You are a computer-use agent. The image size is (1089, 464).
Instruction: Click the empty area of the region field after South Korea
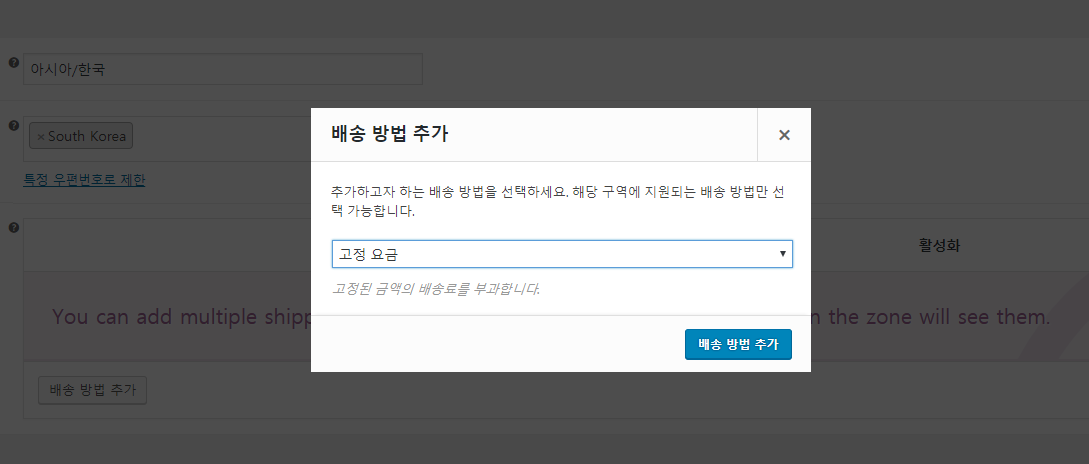pyautogui.click(x=221, y=138)
